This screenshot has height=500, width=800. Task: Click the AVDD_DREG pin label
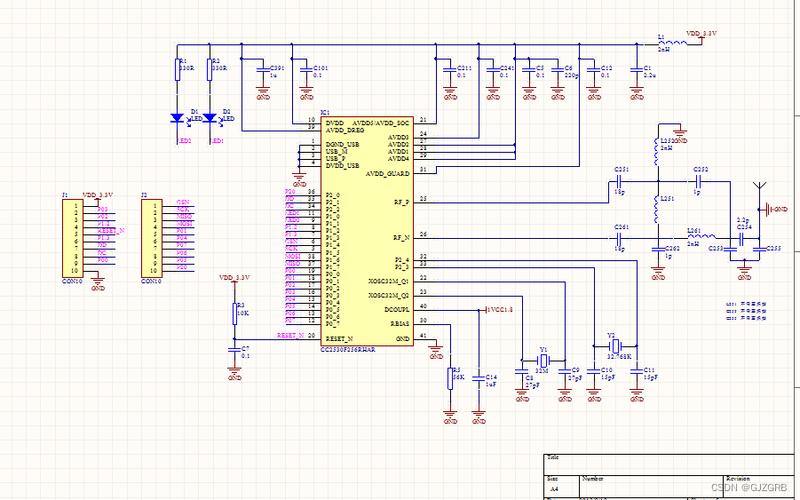pos(345,131)
